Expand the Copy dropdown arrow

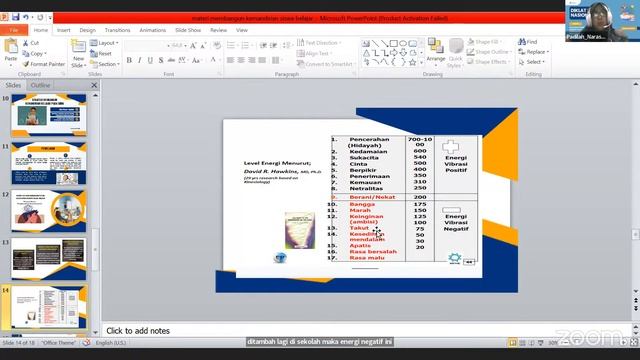point(45,53)
